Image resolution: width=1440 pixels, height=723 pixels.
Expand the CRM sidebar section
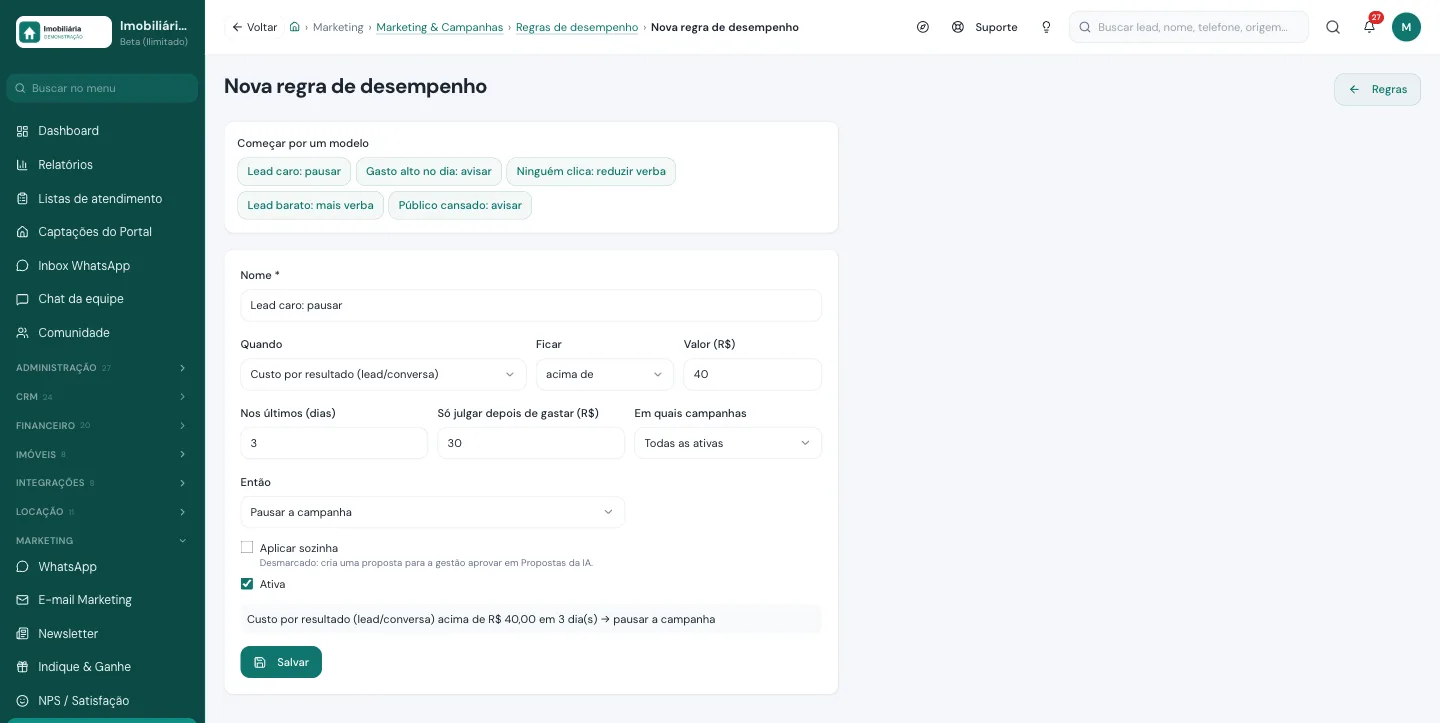102,397
